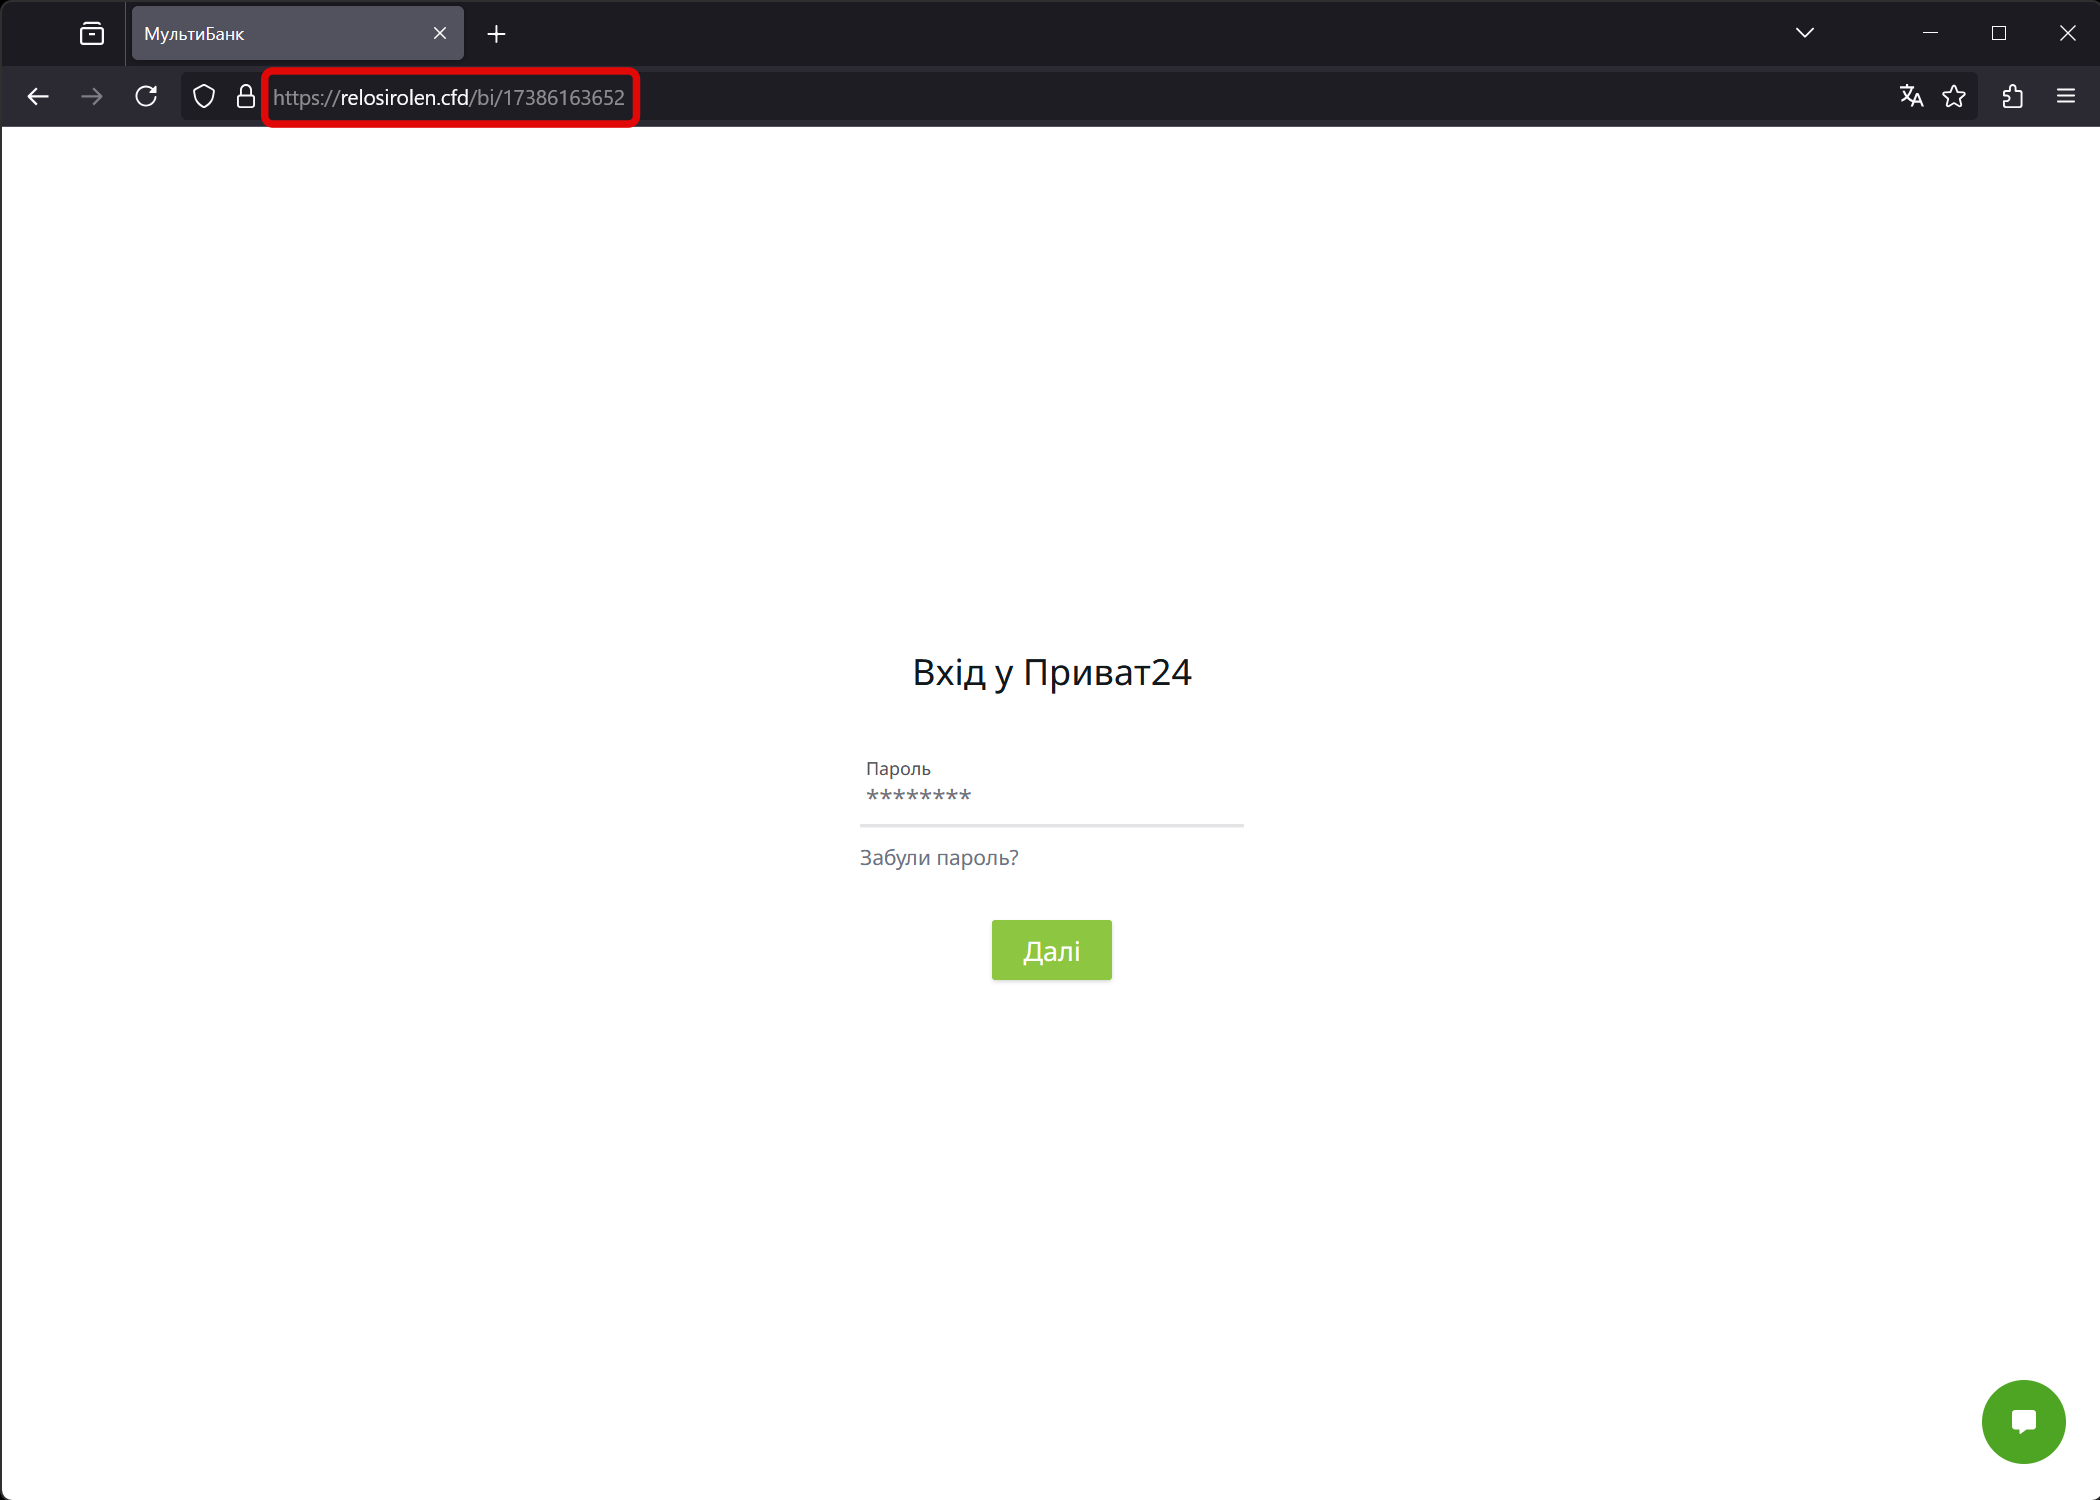Select the МультиБанк tab
This screenshot has width=2100, height=1500.
point(297,33)
